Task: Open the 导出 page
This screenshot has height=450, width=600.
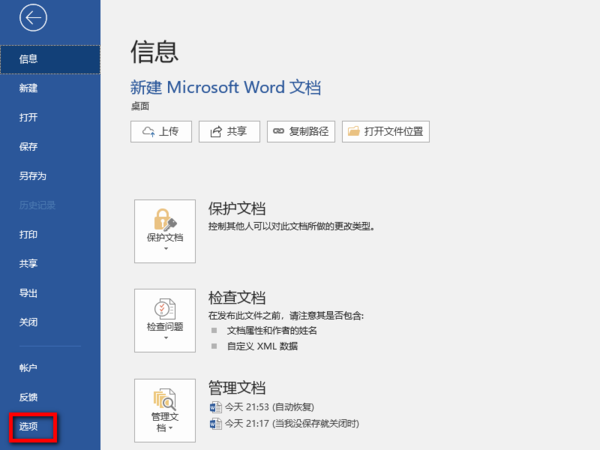Action: pyautogui.click(x=50, y=293)
